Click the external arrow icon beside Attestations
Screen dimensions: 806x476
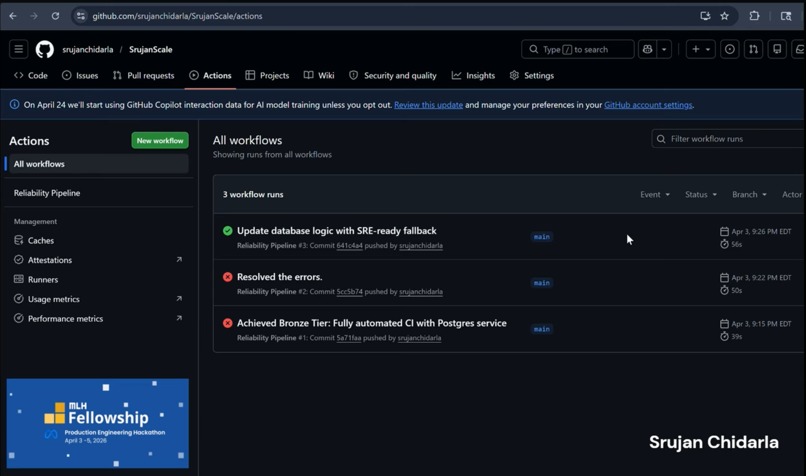[x=179, y=260]
